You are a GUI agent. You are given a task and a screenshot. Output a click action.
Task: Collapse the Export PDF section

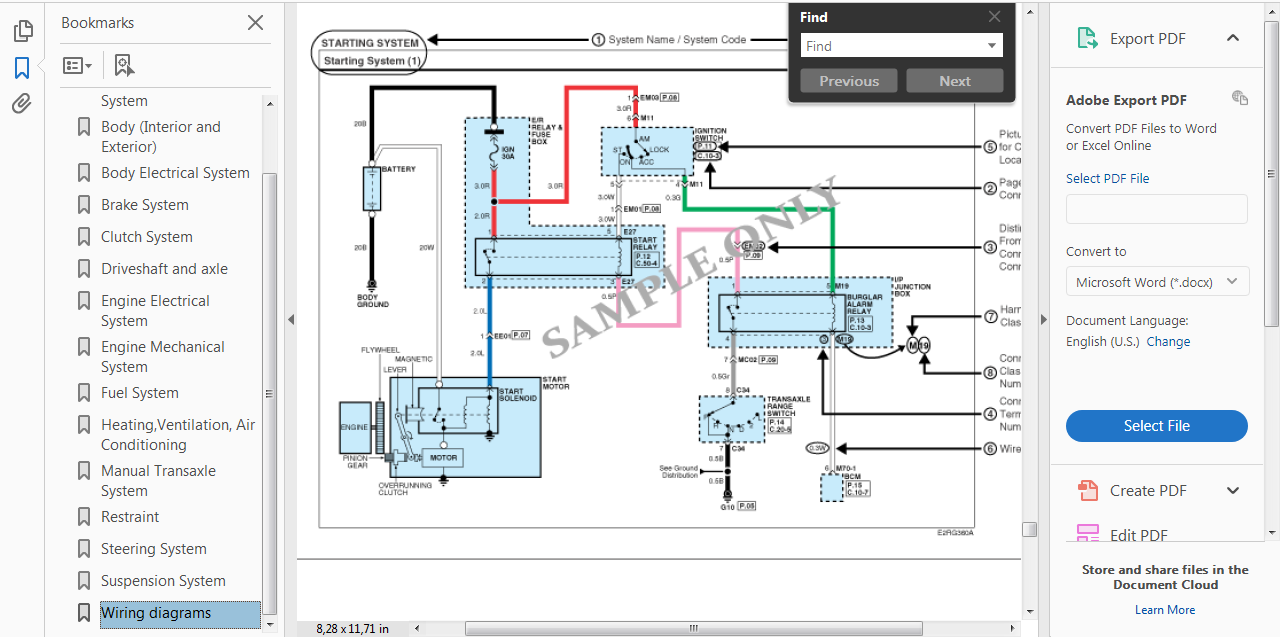point(1233,39)
